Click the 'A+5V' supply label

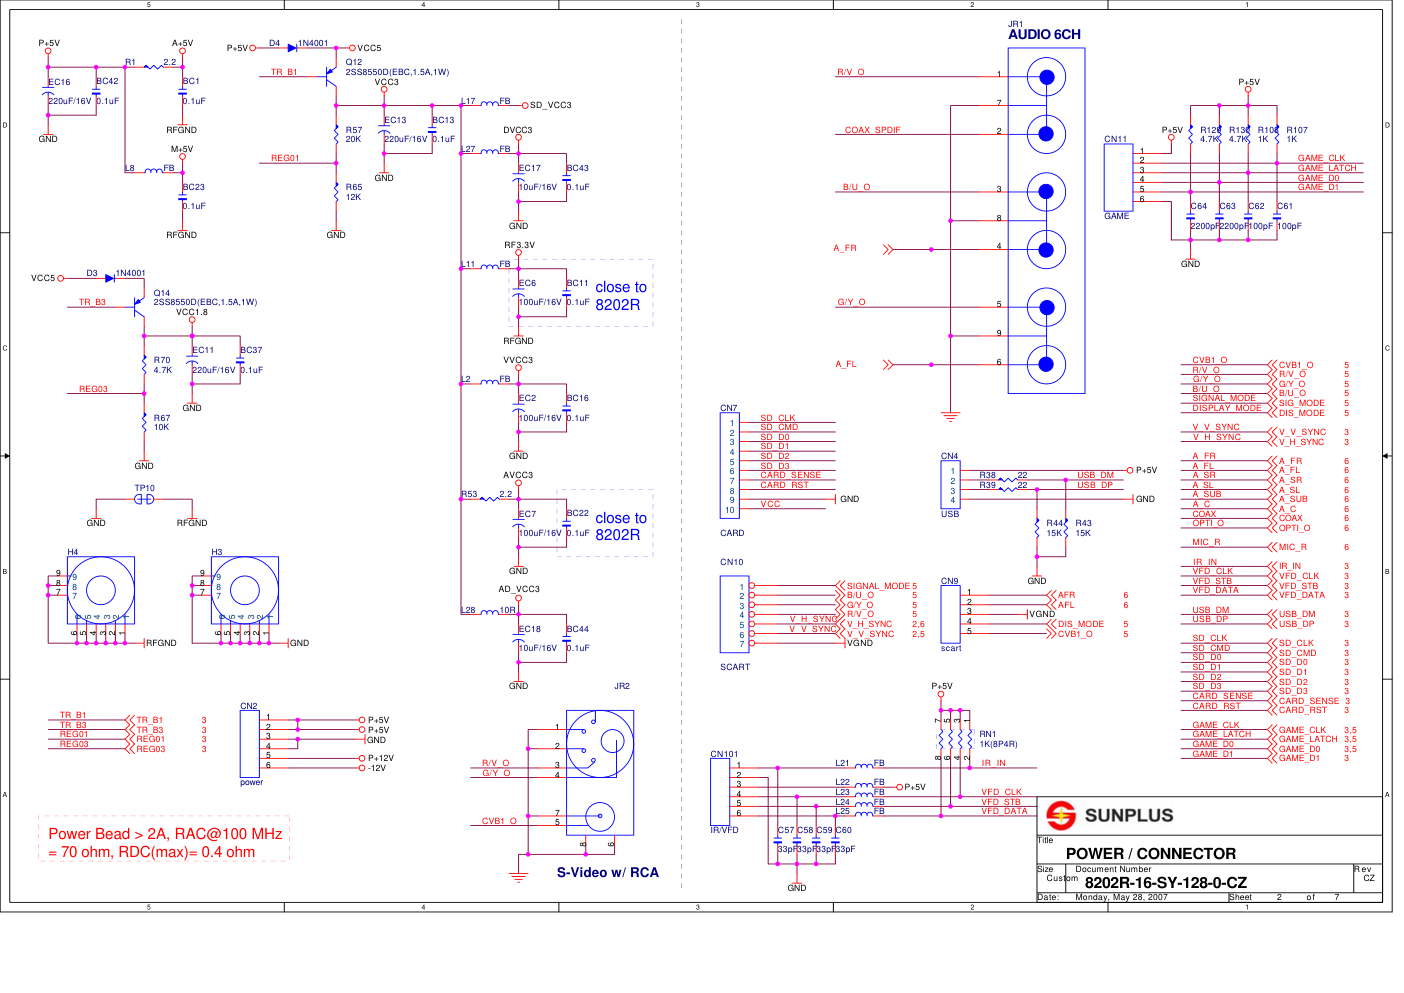[182, 43]
